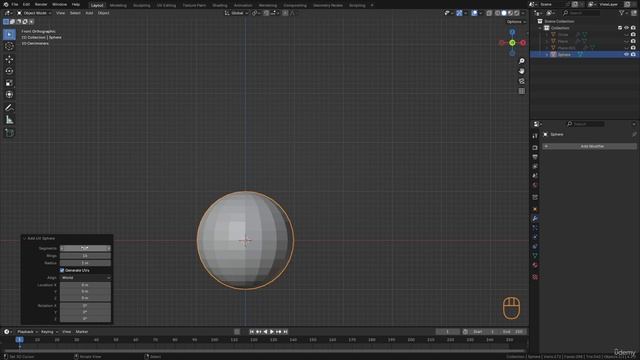
Task: Select the Transform tool
Action: pos(9,95)
